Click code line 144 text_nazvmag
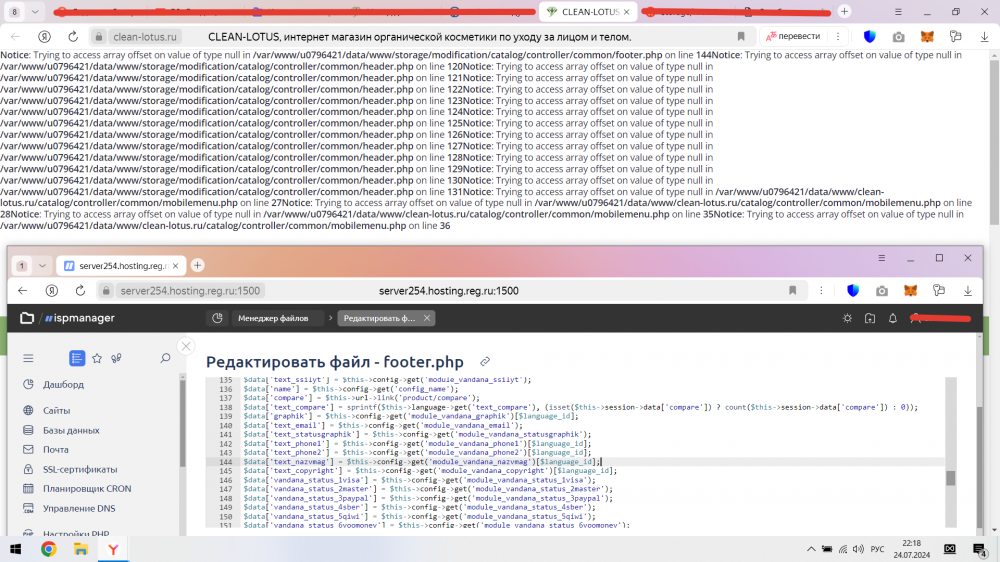The height and width of the screenshot is (562, 1000). click(421, 462)
